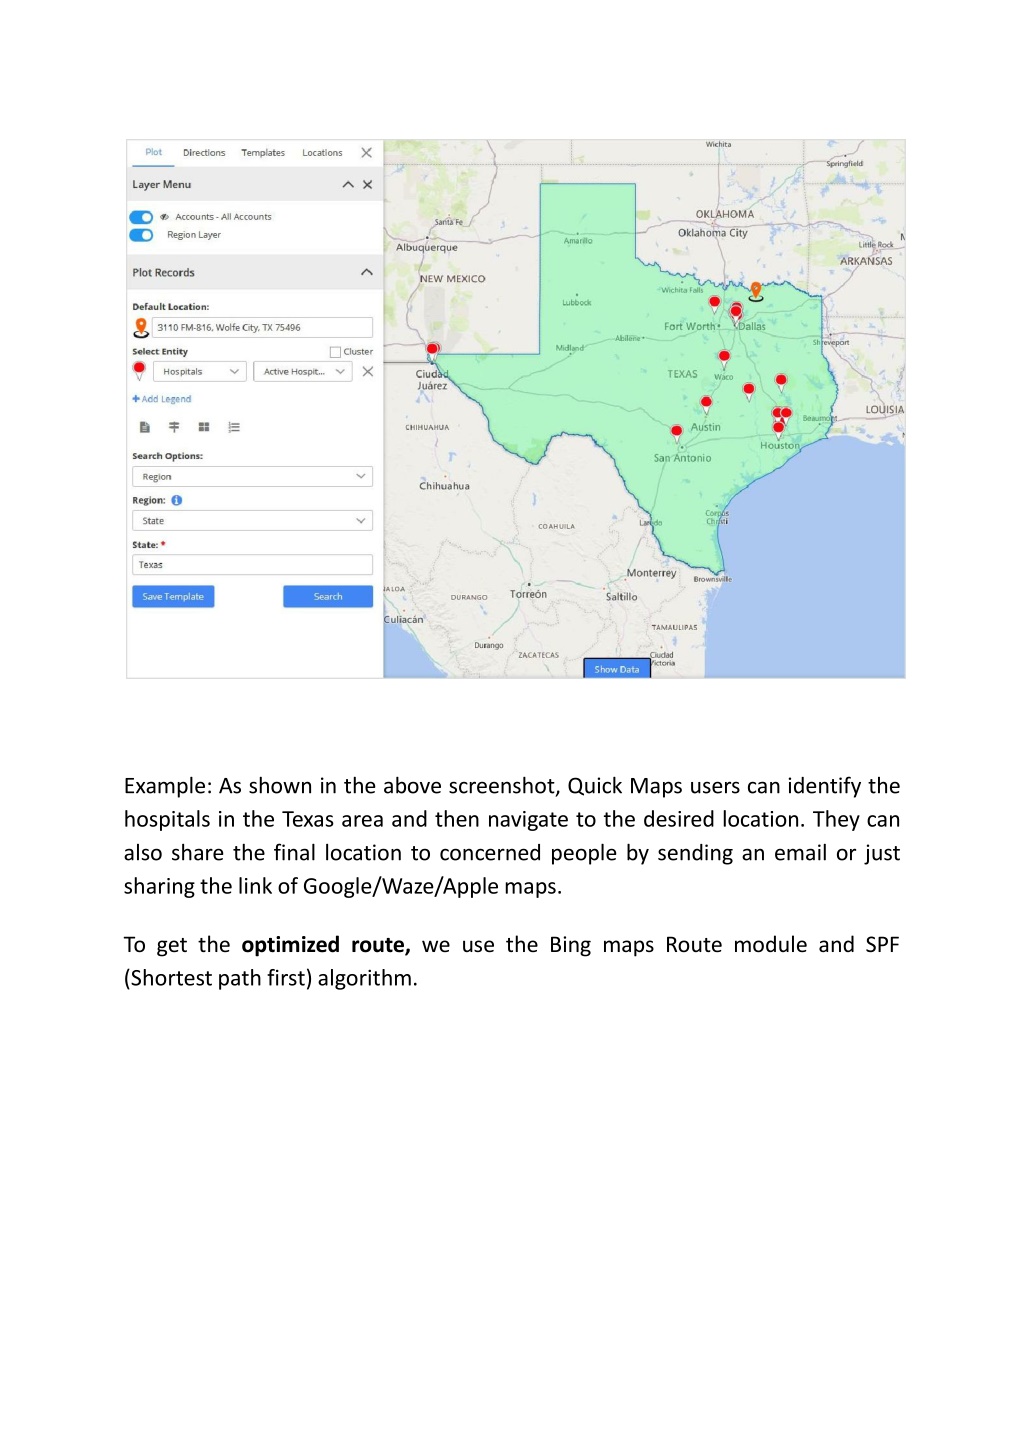Click the ARKANSAS state label
Screen dimensions: 1024x1448
(x=866, y=261)
